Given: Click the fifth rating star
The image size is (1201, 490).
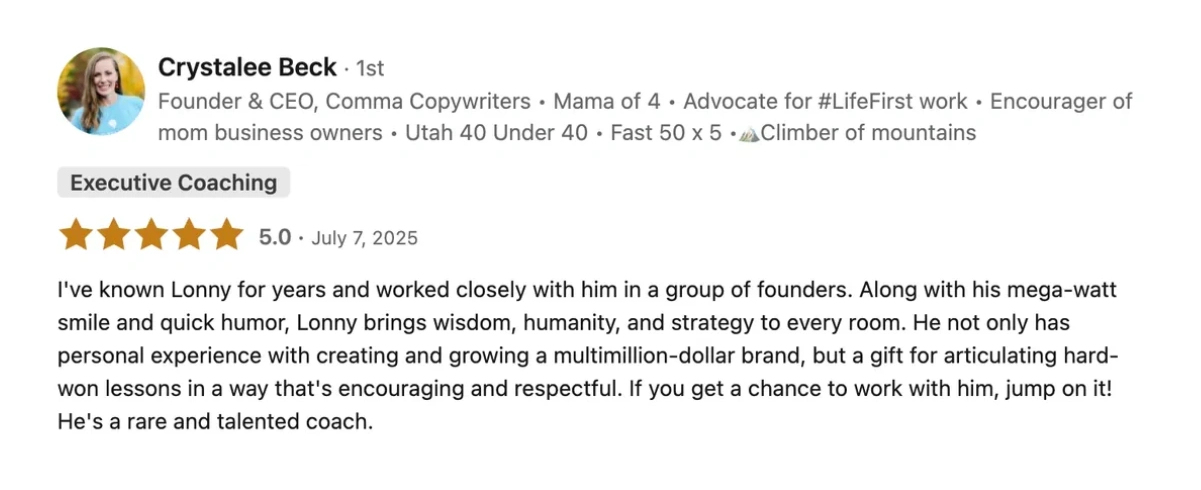Looking at the screenshot, I should coord(227,236).
